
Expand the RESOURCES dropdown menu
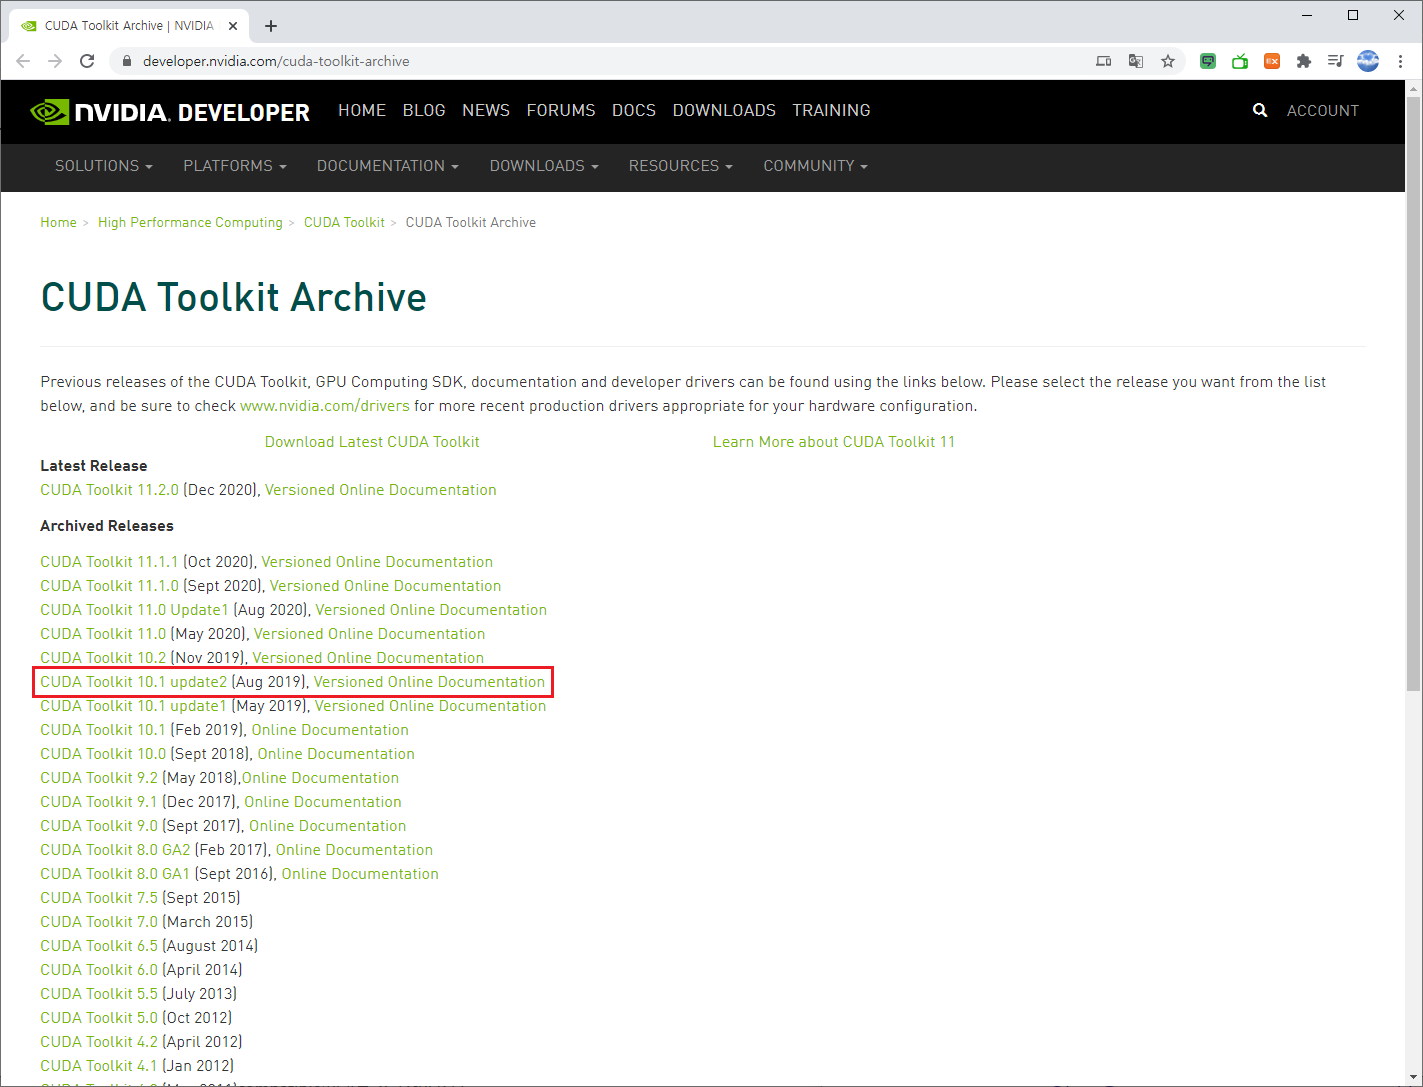(681, 166)
